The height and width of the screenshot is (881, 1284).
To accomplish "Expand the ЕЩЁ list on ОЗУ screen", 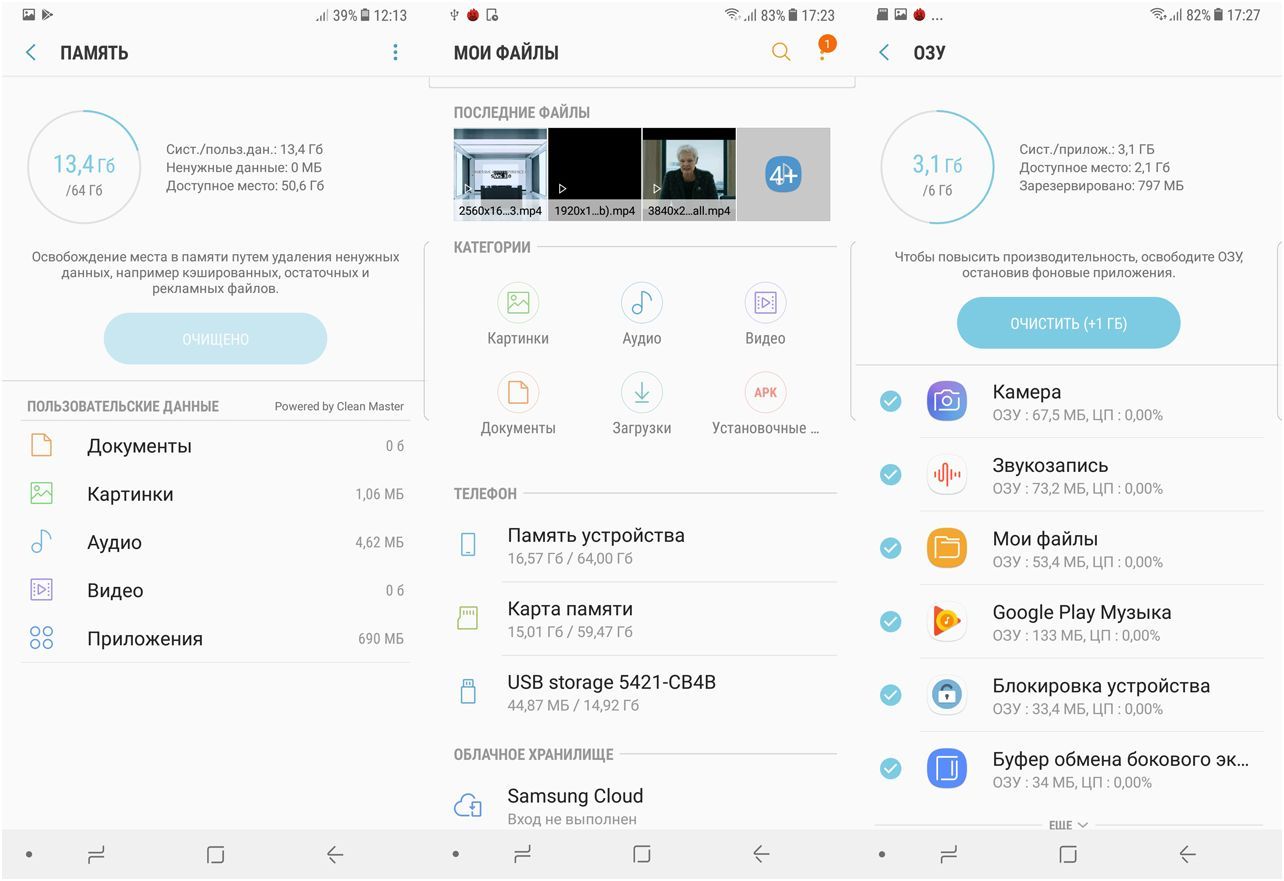I will click(x=1068, y=824).
